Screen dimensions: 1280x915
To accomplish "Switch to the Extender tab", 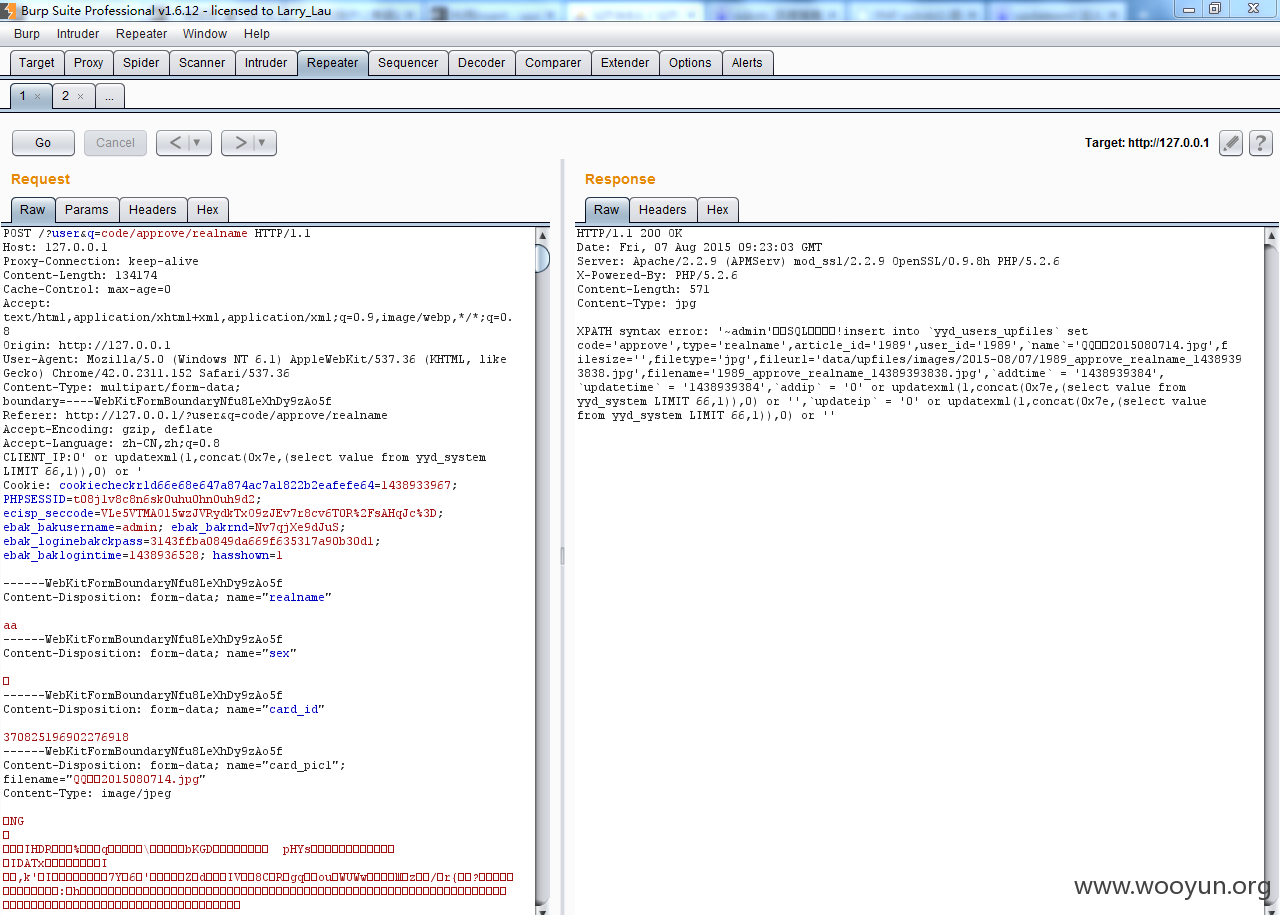I will [625, 63].
